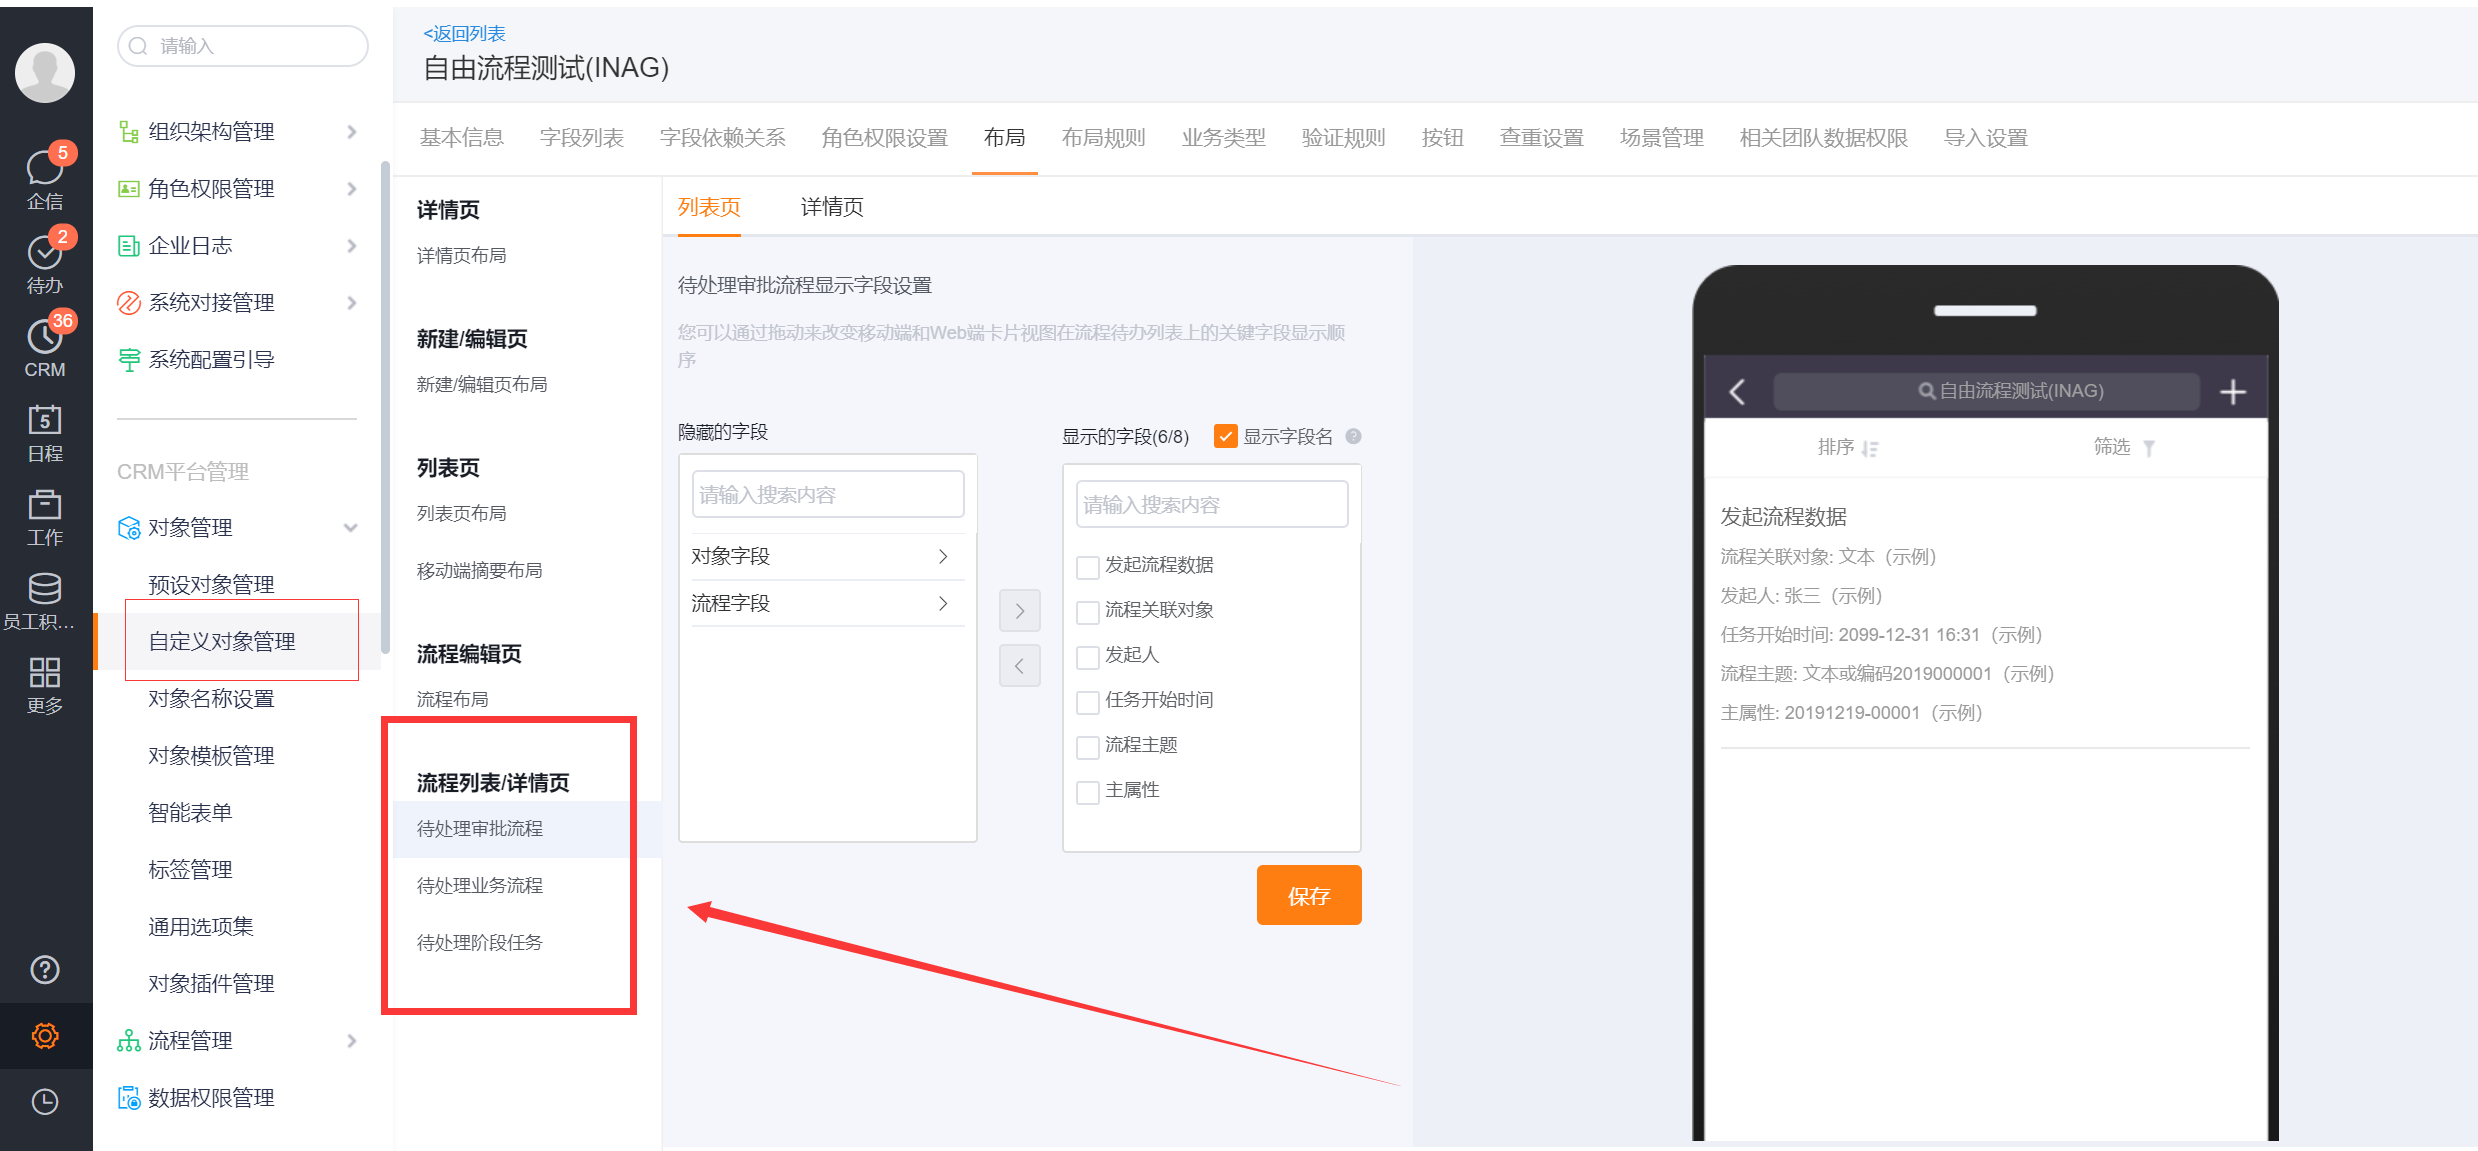Switch to the 验证规则 tab

pyautogui.click(x=1344, y=138)
